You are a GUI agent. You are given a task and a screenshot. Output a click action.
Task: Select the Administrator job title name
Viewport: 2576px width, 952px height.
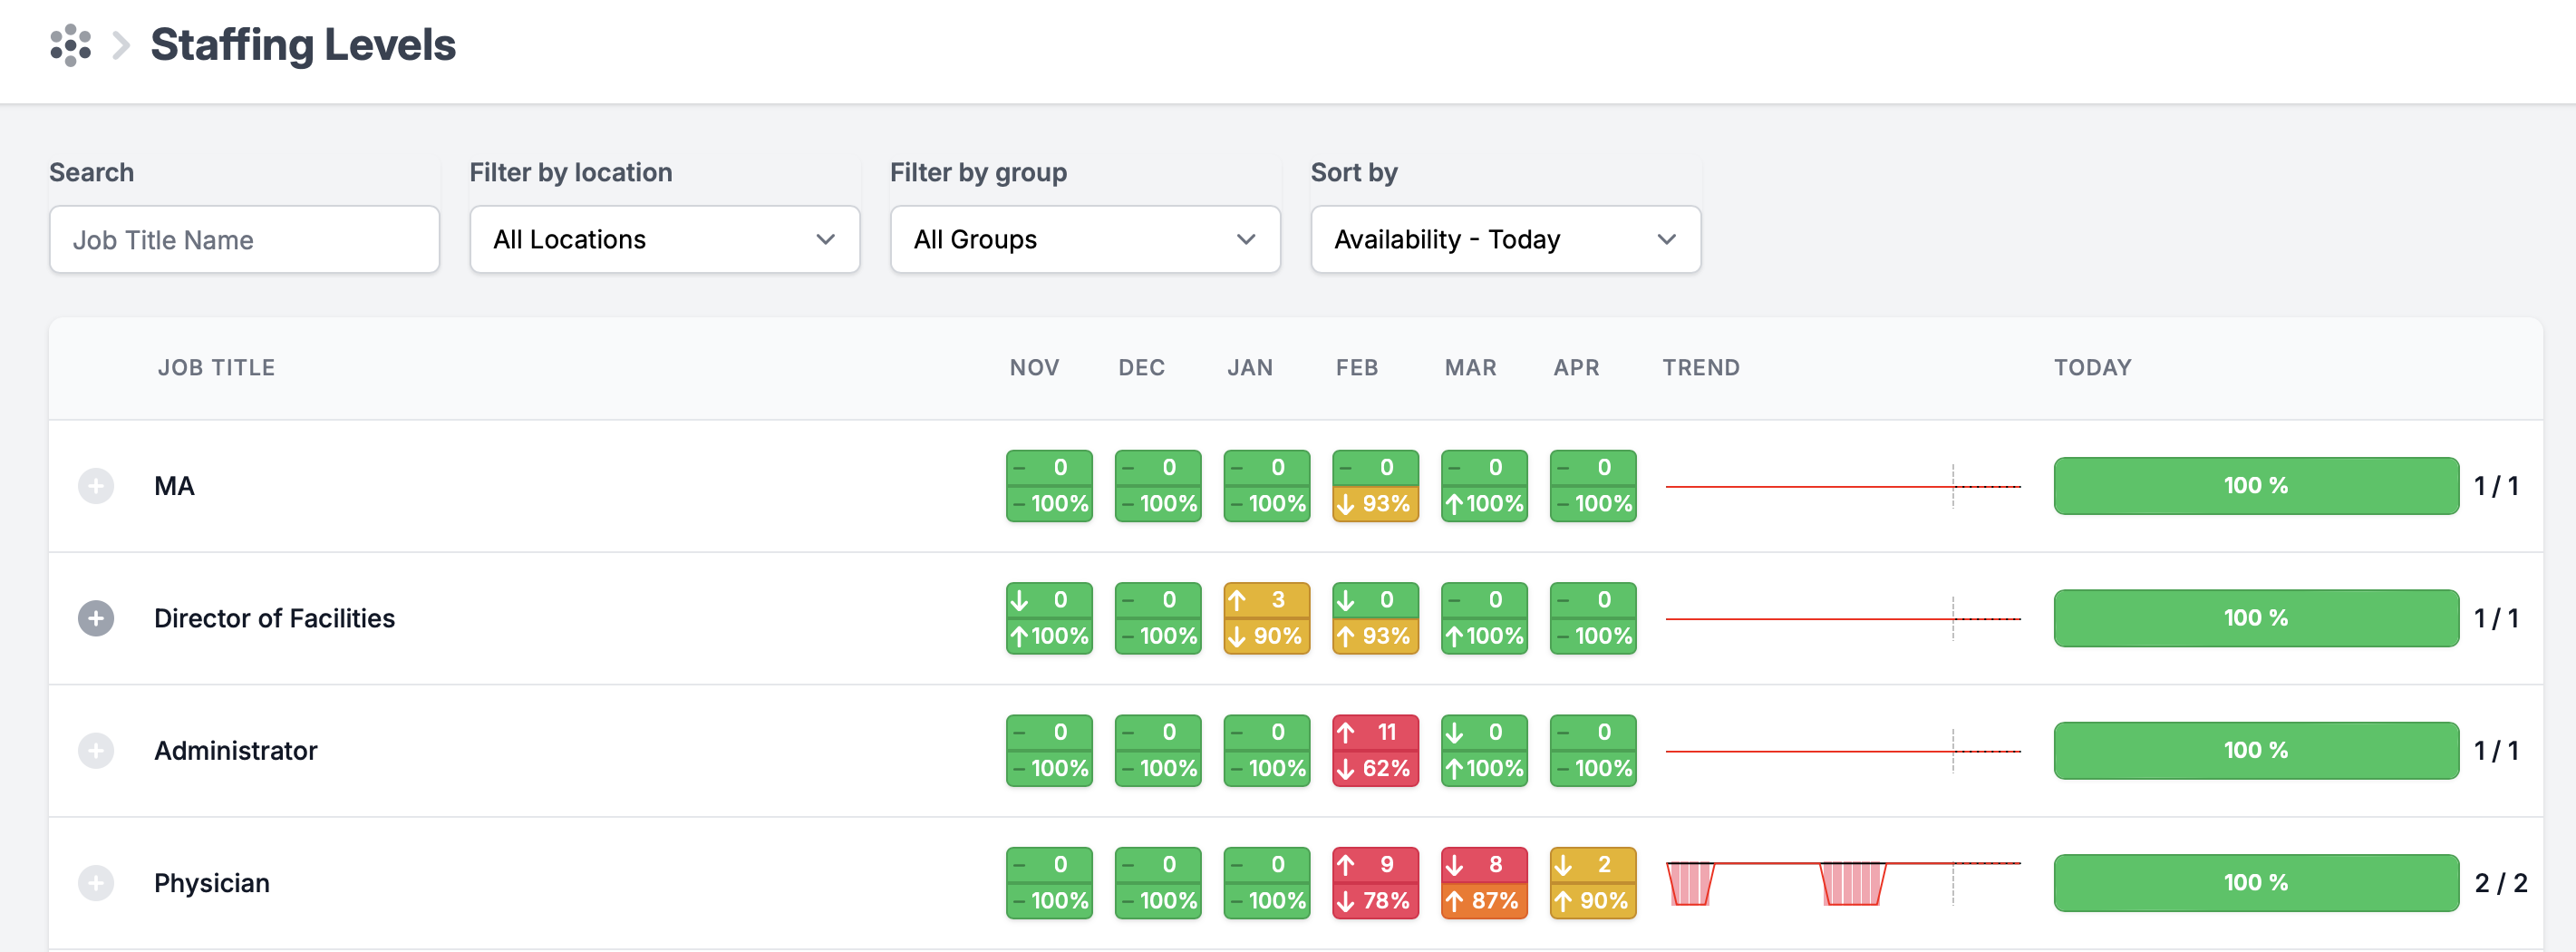click(x=235, y=751)
